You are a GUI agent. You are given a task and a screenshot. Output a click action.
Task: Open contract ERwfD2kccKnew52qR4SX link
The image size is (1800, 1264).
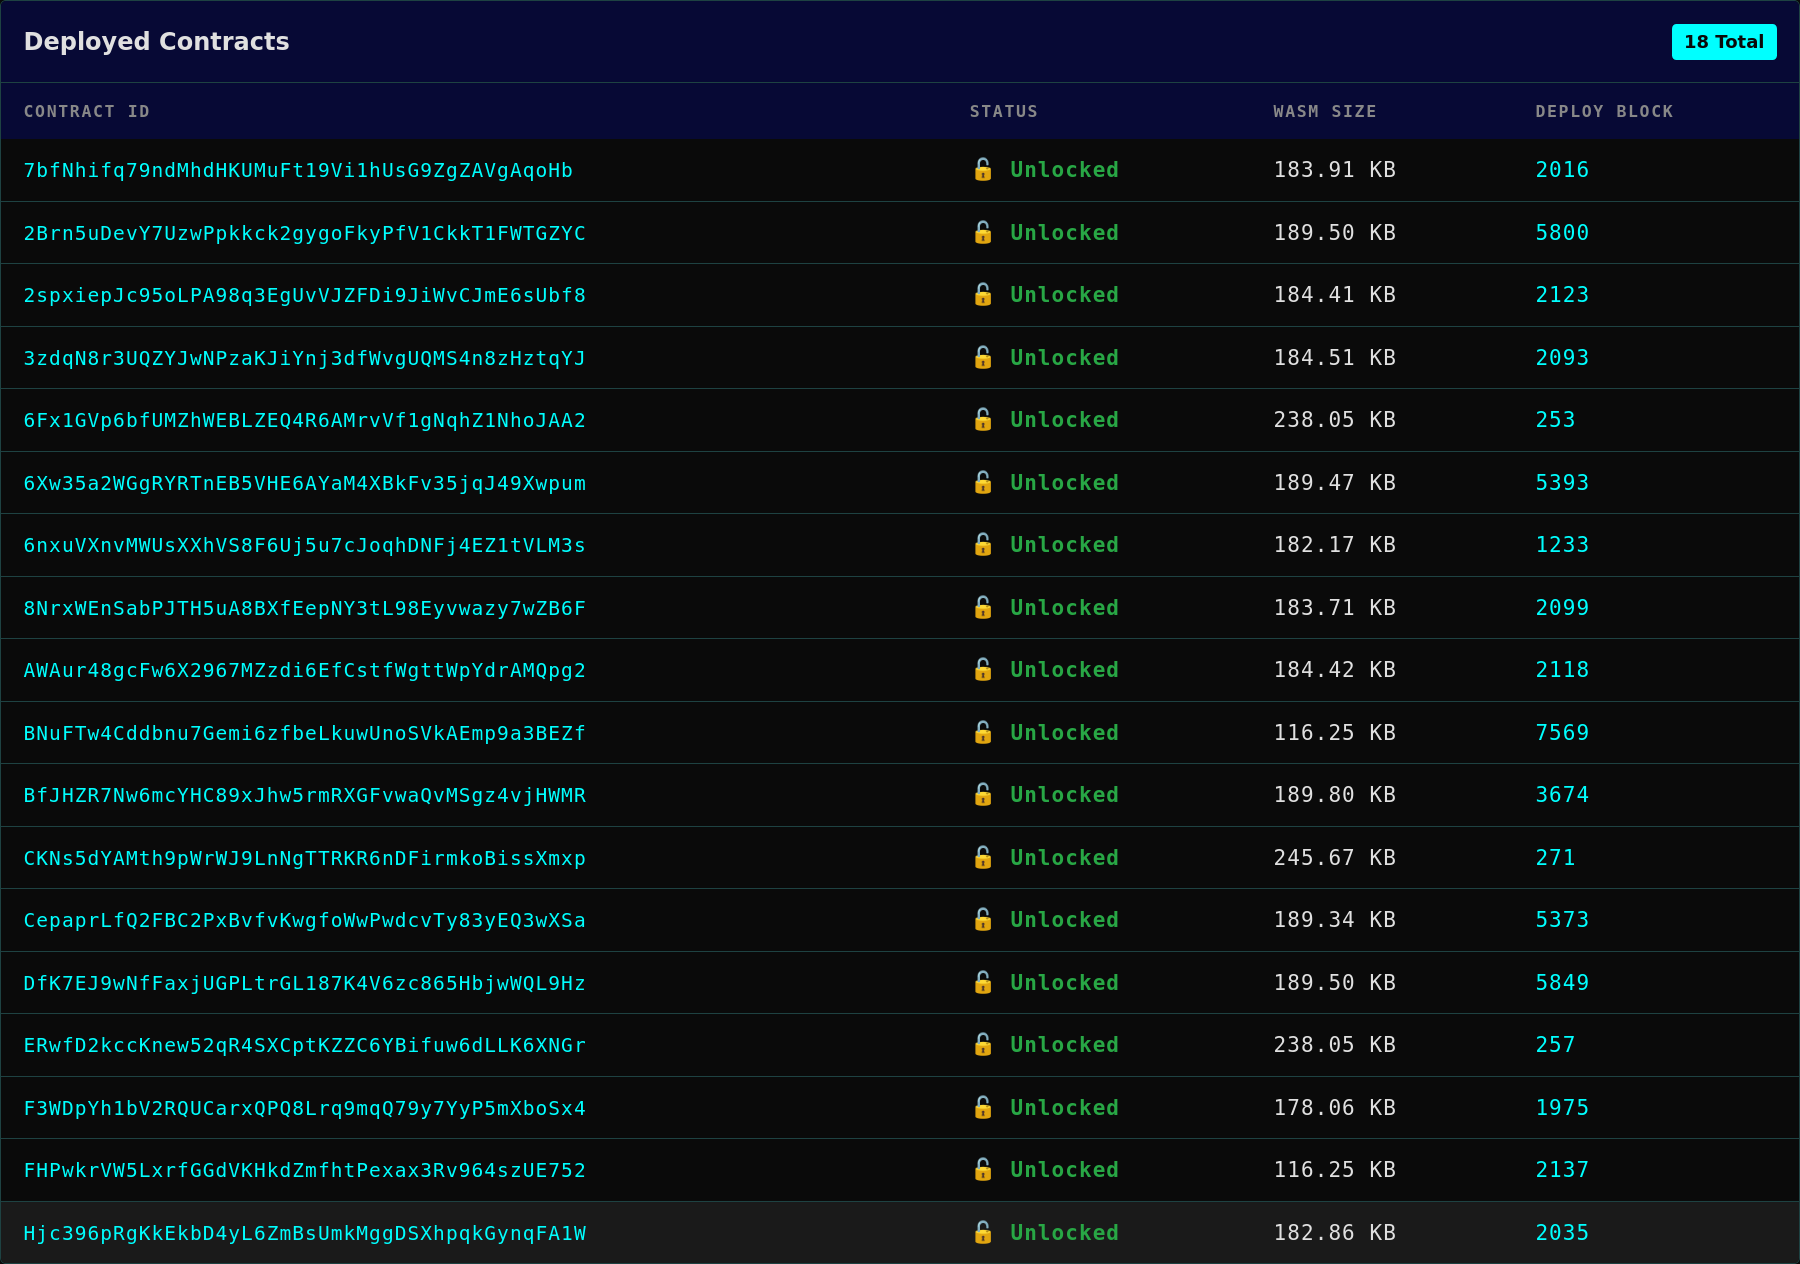[305, 1045]
